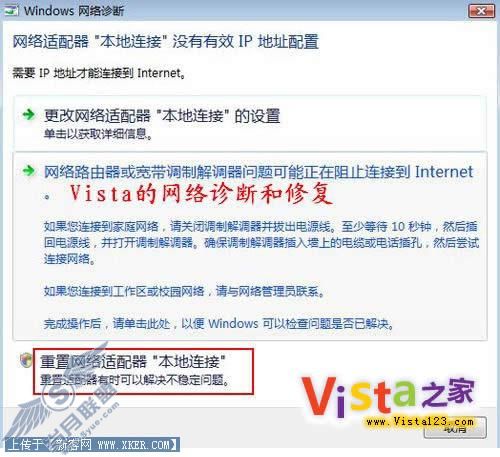Click the winged 三联 watermark logo
This screenshot has height=457, width=500.
coord(62,398)
